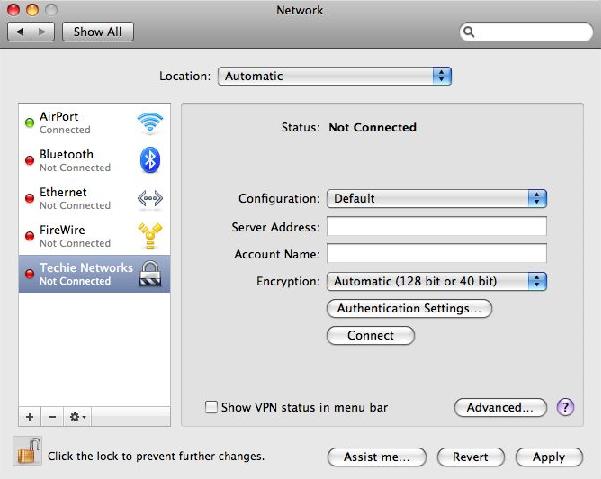The height and width of the screenshot is (479, 601).
Task: Click the blue Bluetooth icon
Action: click(150, 160)
